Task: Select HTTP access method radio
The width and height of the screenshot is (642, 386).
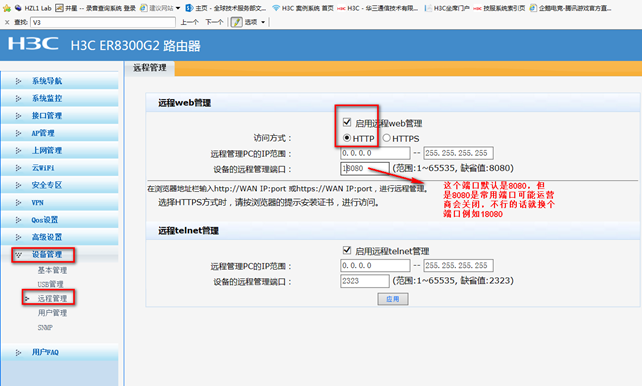Action: click(x=347, y=138)
